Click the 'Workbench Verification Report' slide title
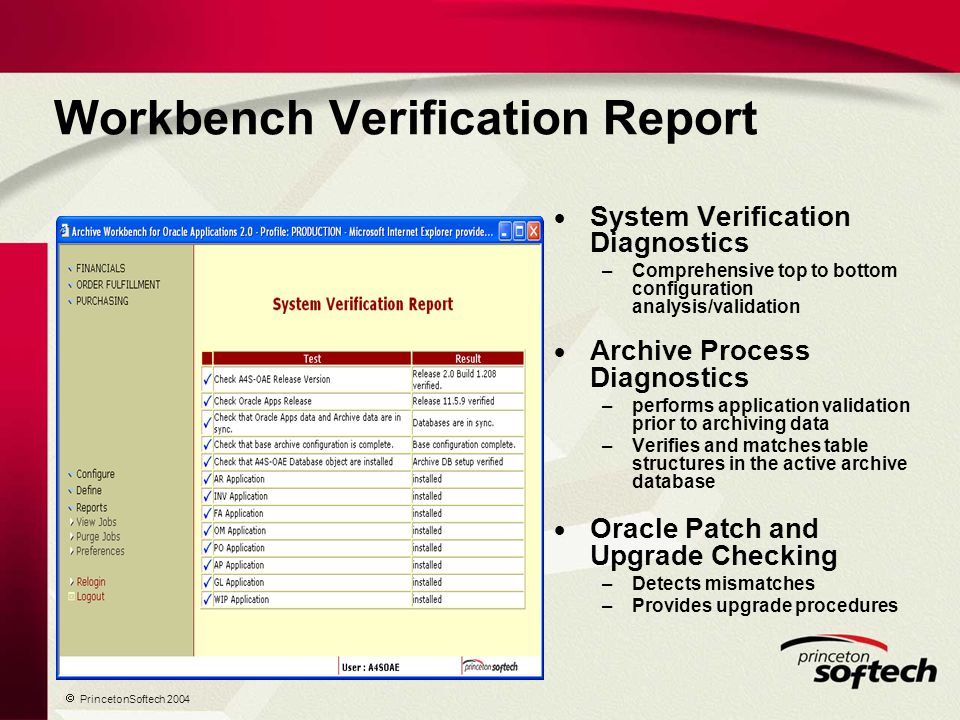The height and width of the screenshot is (720, 960). click(x=405, y=117)
